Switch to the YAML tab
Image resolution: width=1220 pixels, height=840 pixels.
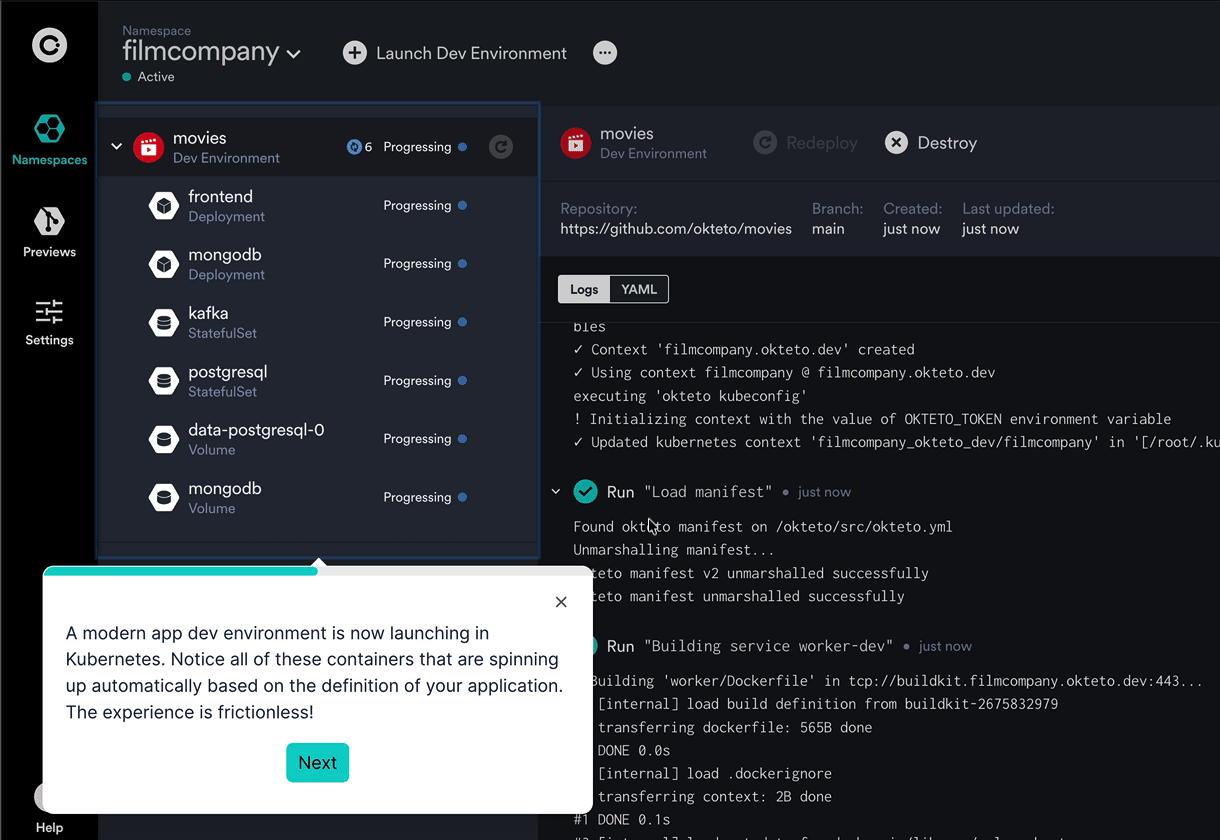639,289
